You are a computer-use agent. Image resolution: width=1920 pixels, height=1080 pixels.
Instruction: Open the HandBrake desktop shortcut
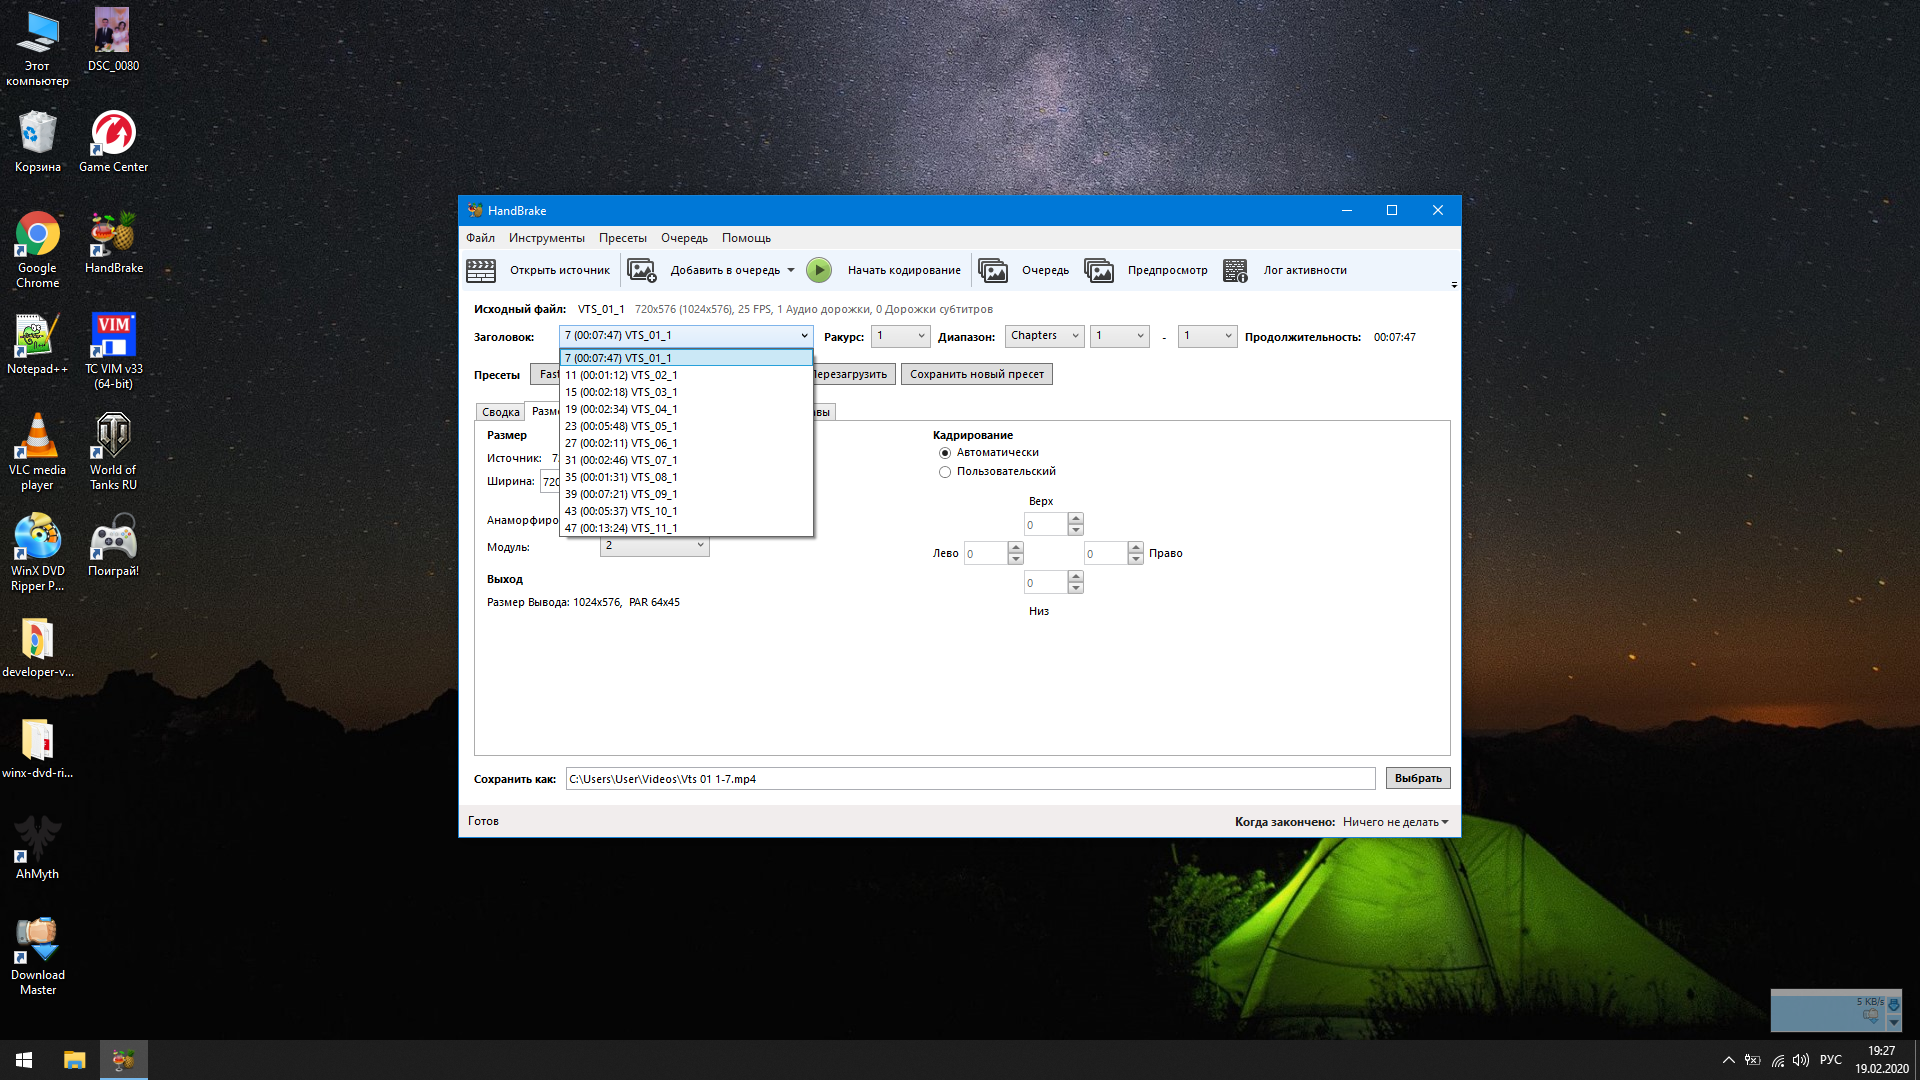pos(113,243)
